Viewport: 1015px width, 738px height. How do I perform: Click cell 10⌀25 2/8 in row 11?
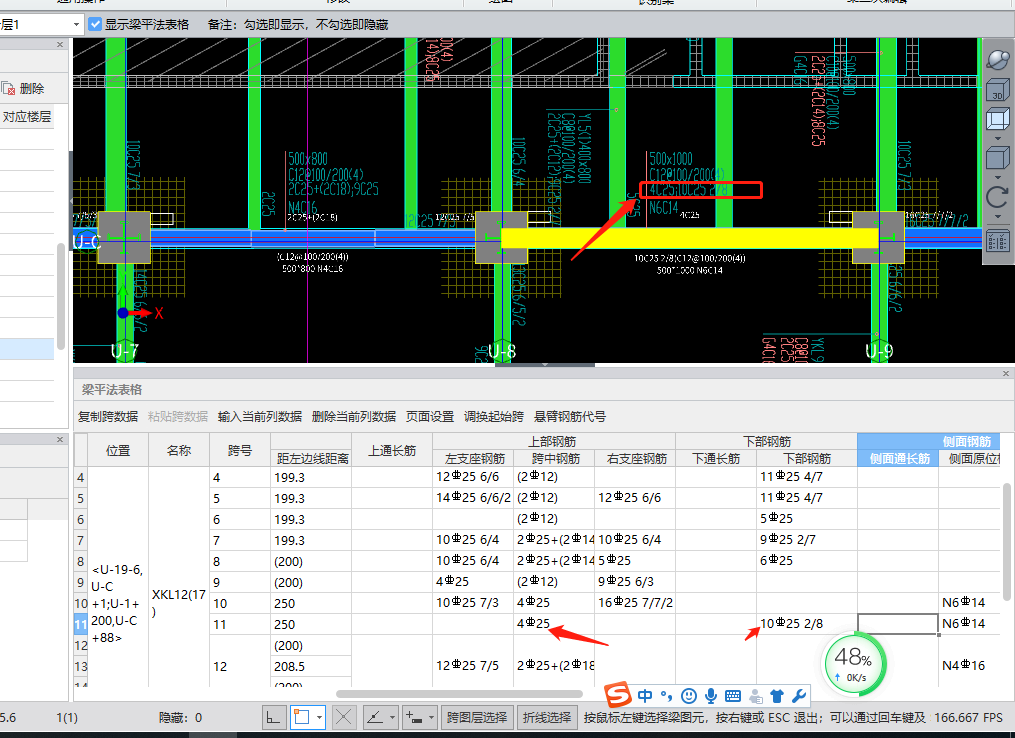[807, 624]
